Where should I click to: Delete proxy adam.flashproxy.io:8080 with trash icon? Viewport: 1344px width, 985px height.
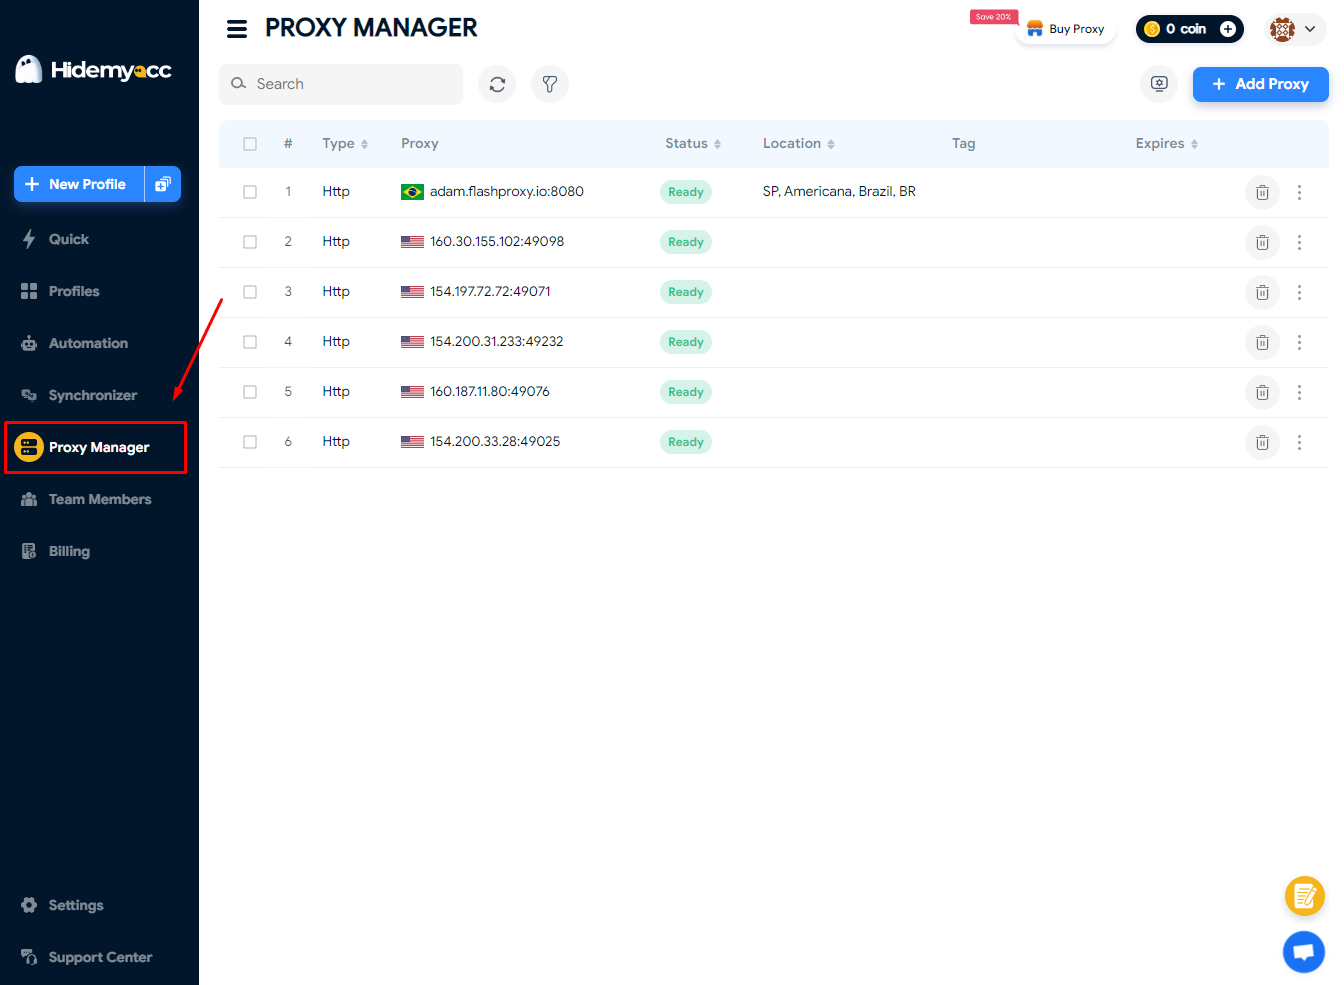coord(1262,192)
